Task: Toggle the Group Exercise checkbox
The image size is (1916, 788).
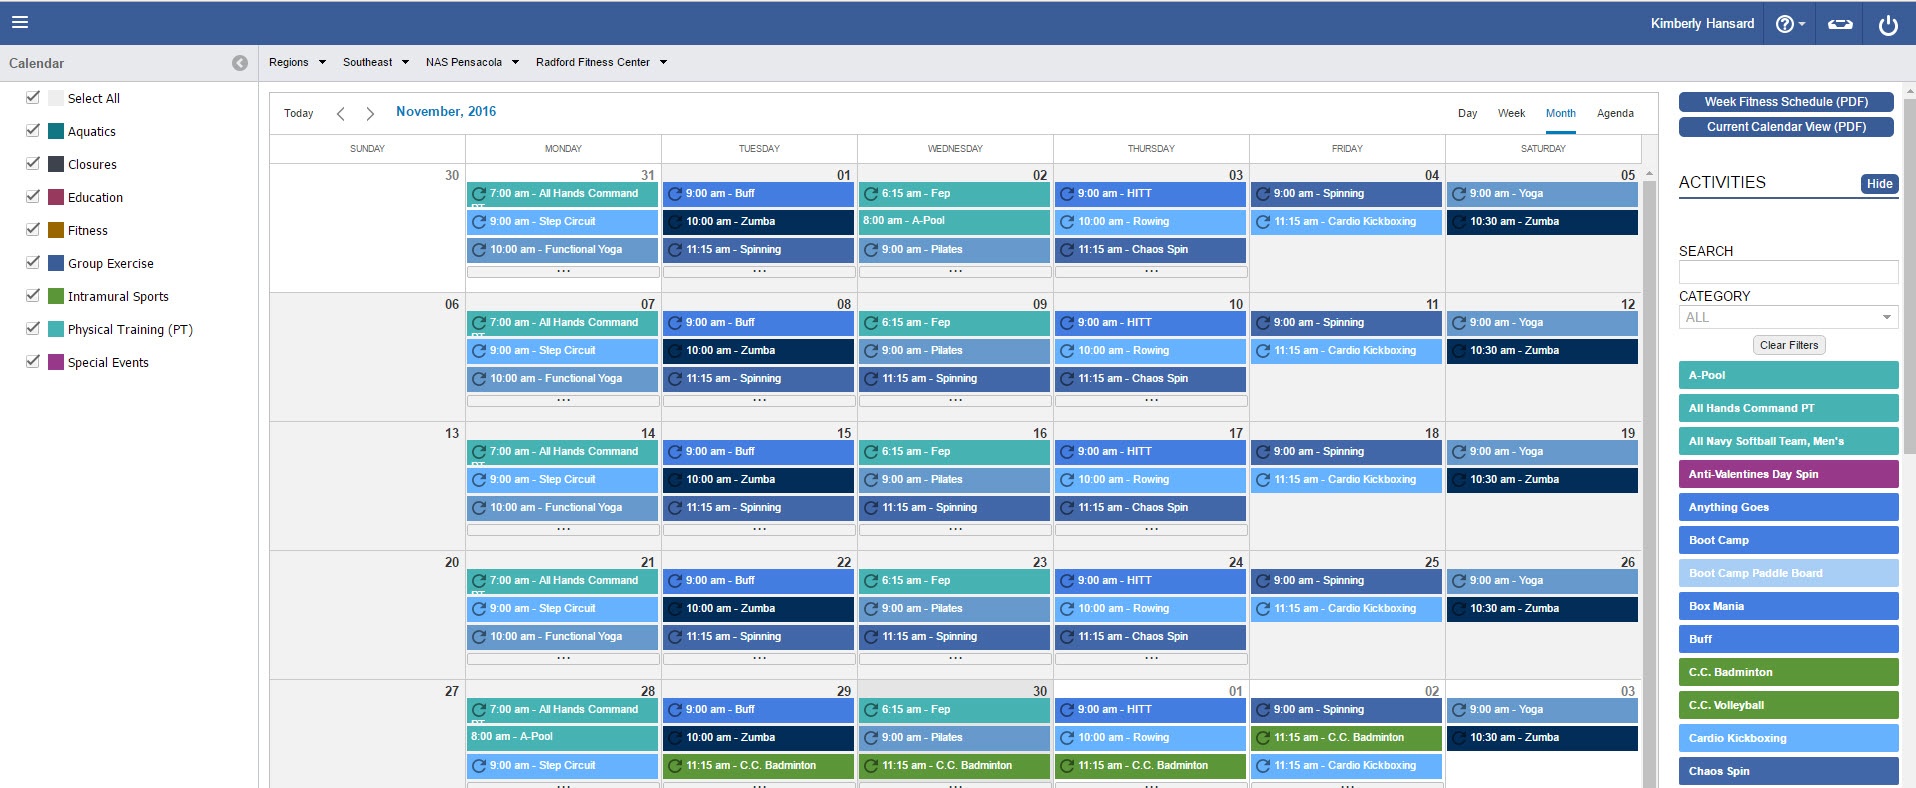Action: click(x=33, y=262)
